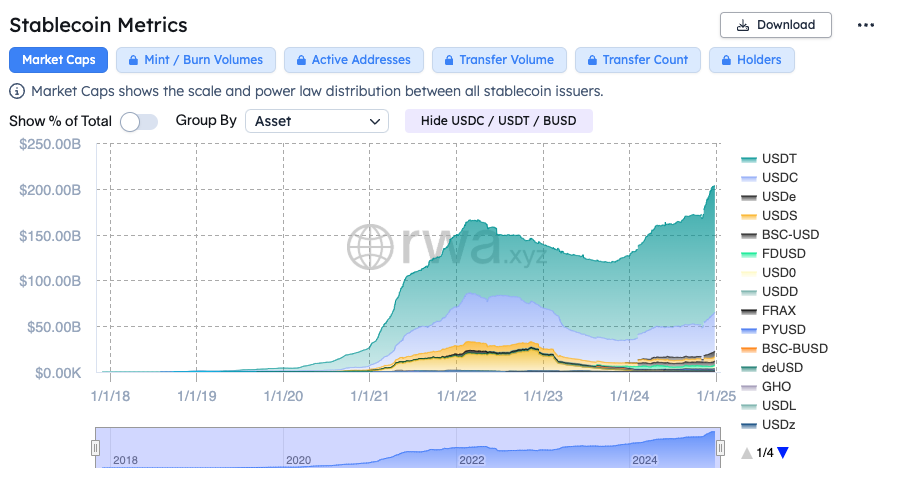
Task: Go to next legend page with blue down arrow
Action: 783,453
